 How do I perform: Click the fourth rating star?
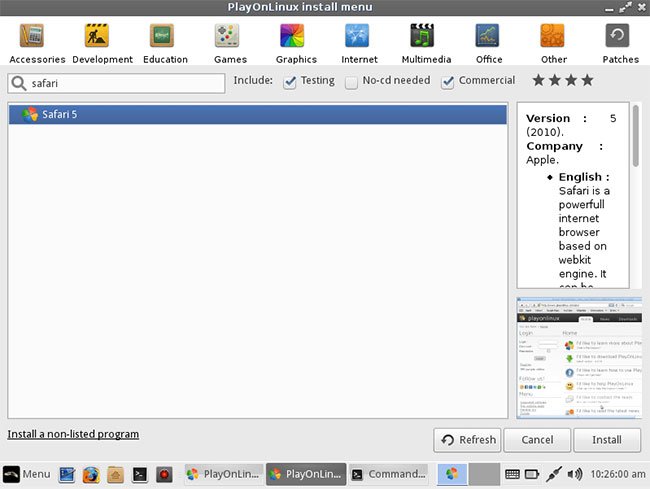pos(587,80)
